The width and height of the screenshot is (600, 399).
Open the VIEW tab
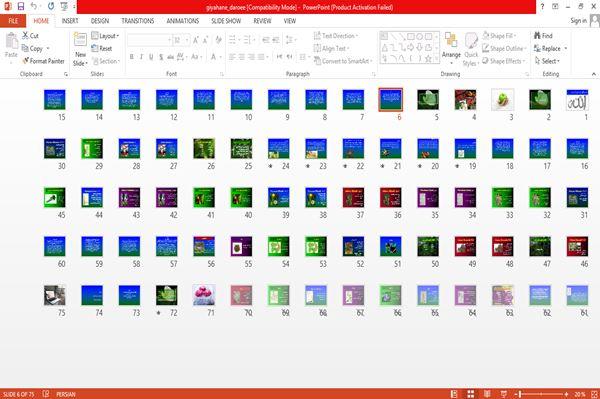290,21
